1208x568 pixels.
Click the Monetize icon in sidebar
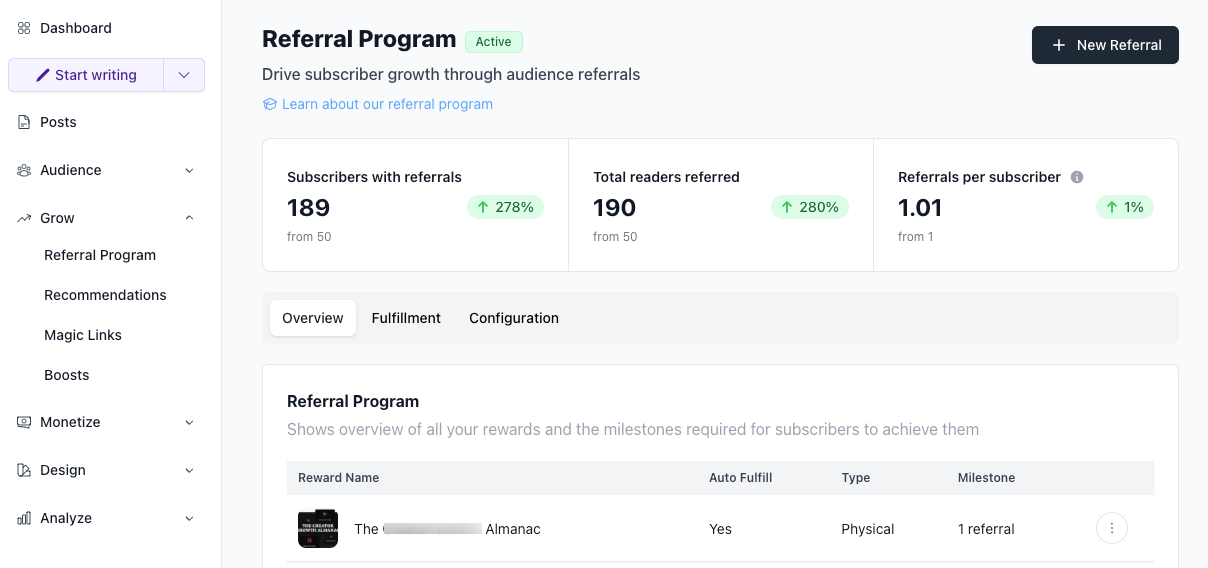[24, 422]
